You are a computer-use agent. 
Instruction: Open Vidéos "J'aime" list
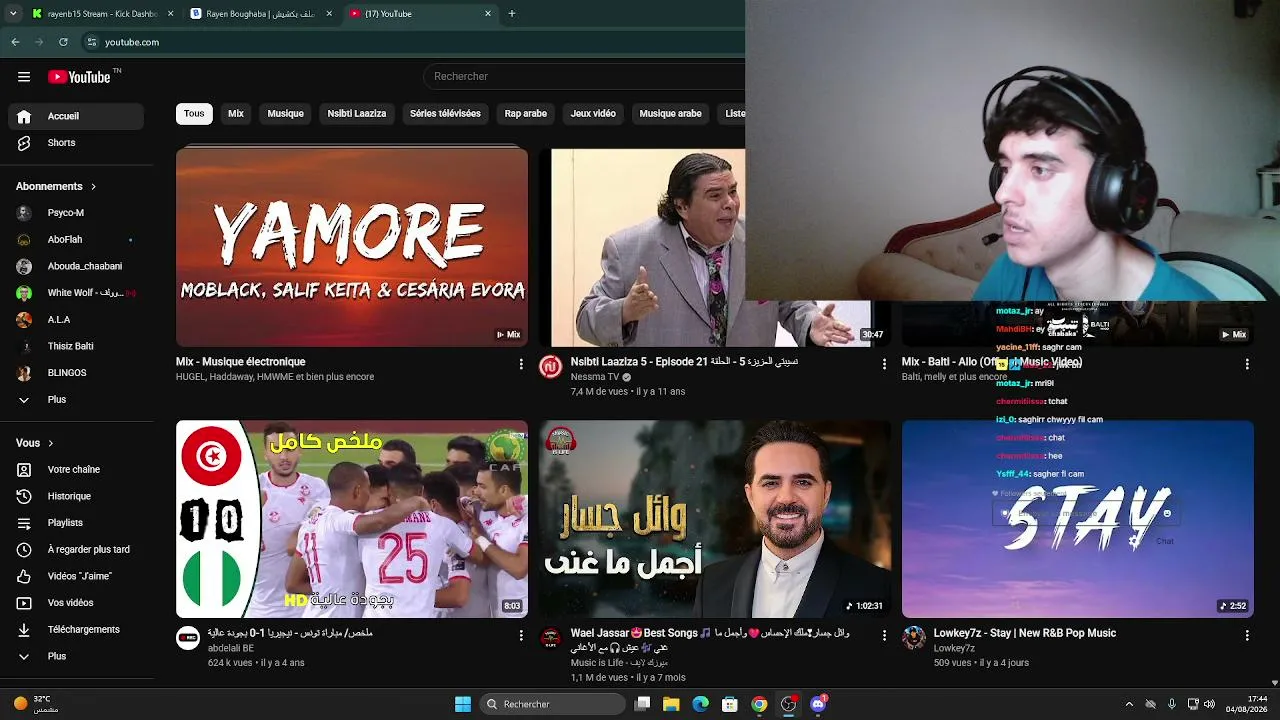point(76,576)
